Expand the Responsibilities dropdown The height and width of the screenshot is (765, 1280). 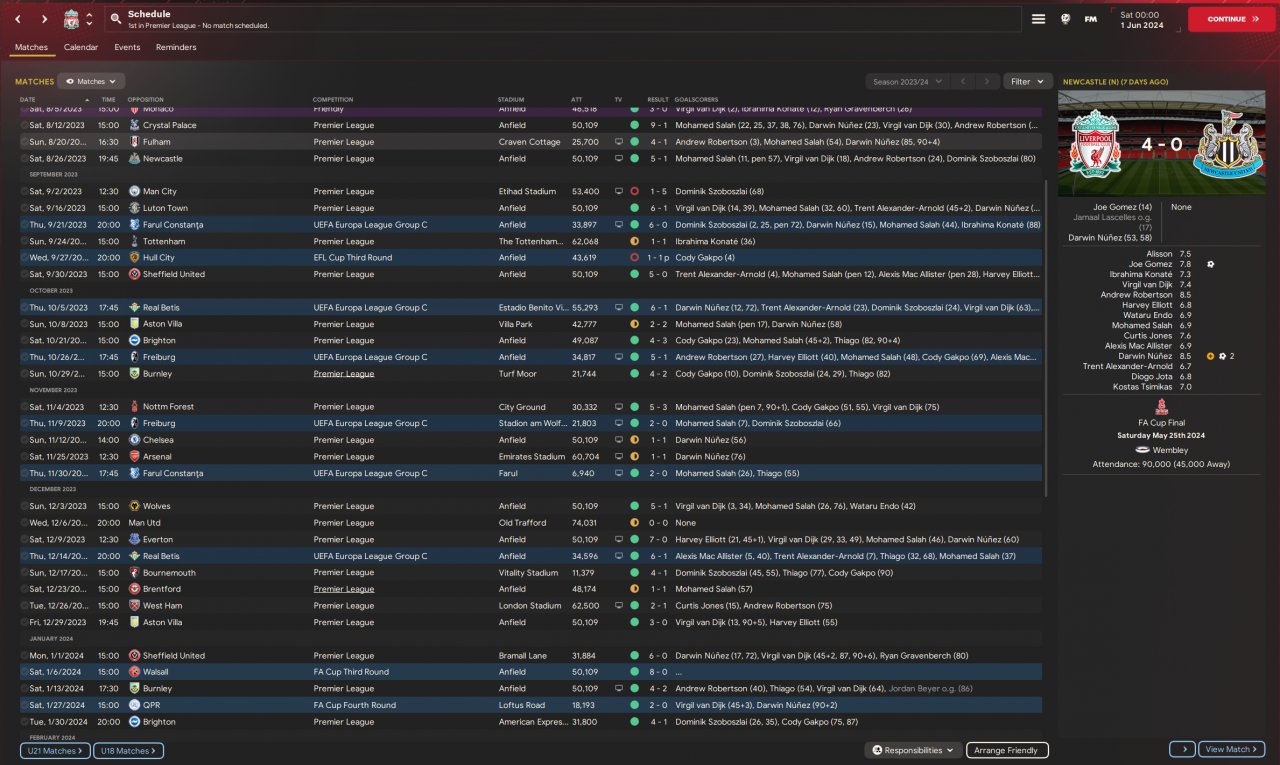(914, 750)
